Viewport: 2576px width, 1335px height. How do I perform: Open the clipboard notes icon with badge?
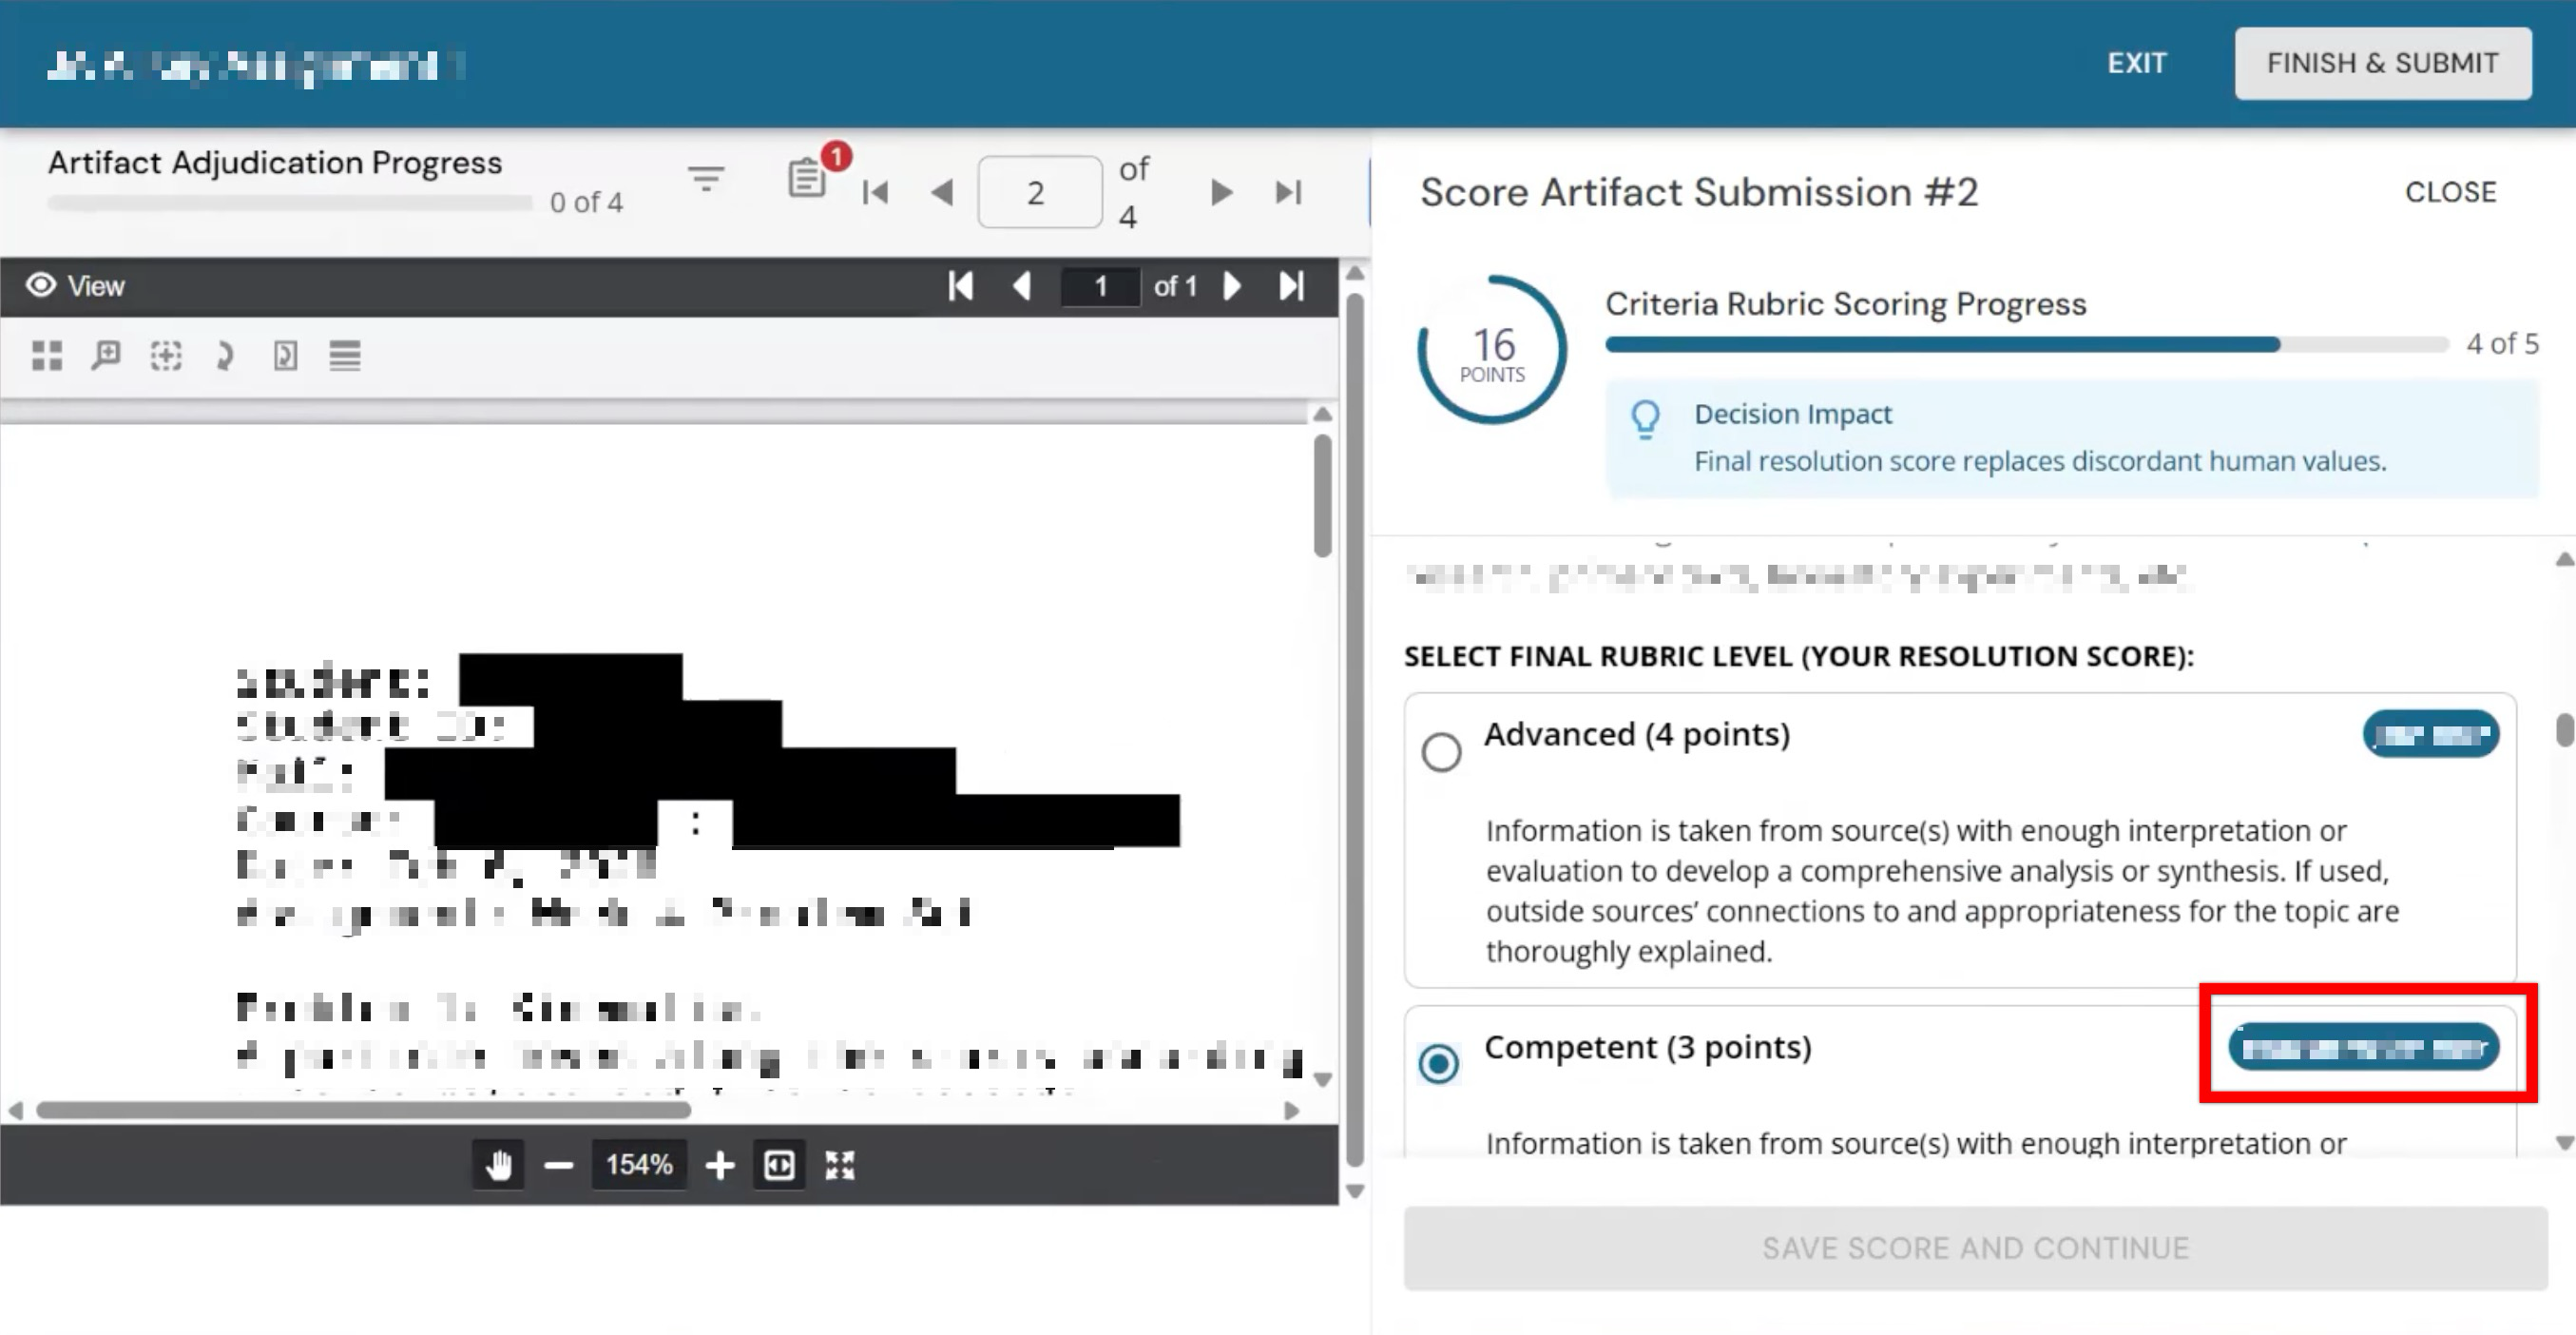[808, 179]
